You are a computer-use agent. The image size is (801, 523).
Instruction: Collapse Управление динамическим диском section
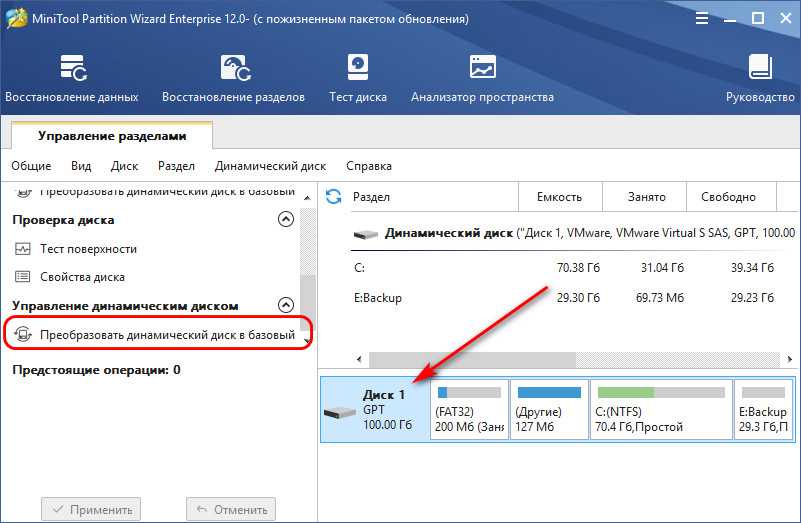(285, 305)
